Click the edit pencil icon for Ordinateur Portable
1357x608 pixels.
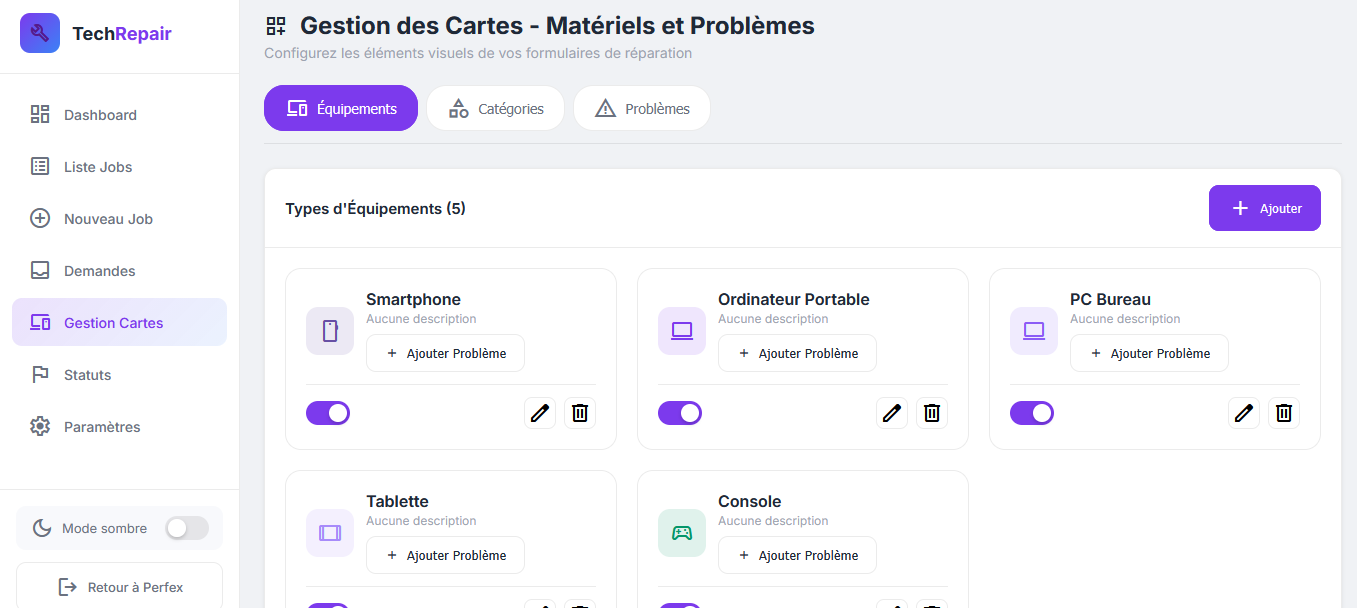click(x=892, y=412)
